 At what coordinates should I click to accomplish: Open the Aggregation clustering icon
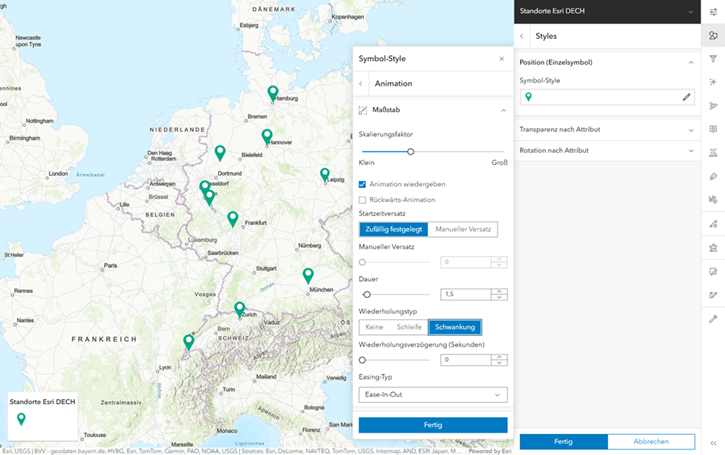(713, 106)
